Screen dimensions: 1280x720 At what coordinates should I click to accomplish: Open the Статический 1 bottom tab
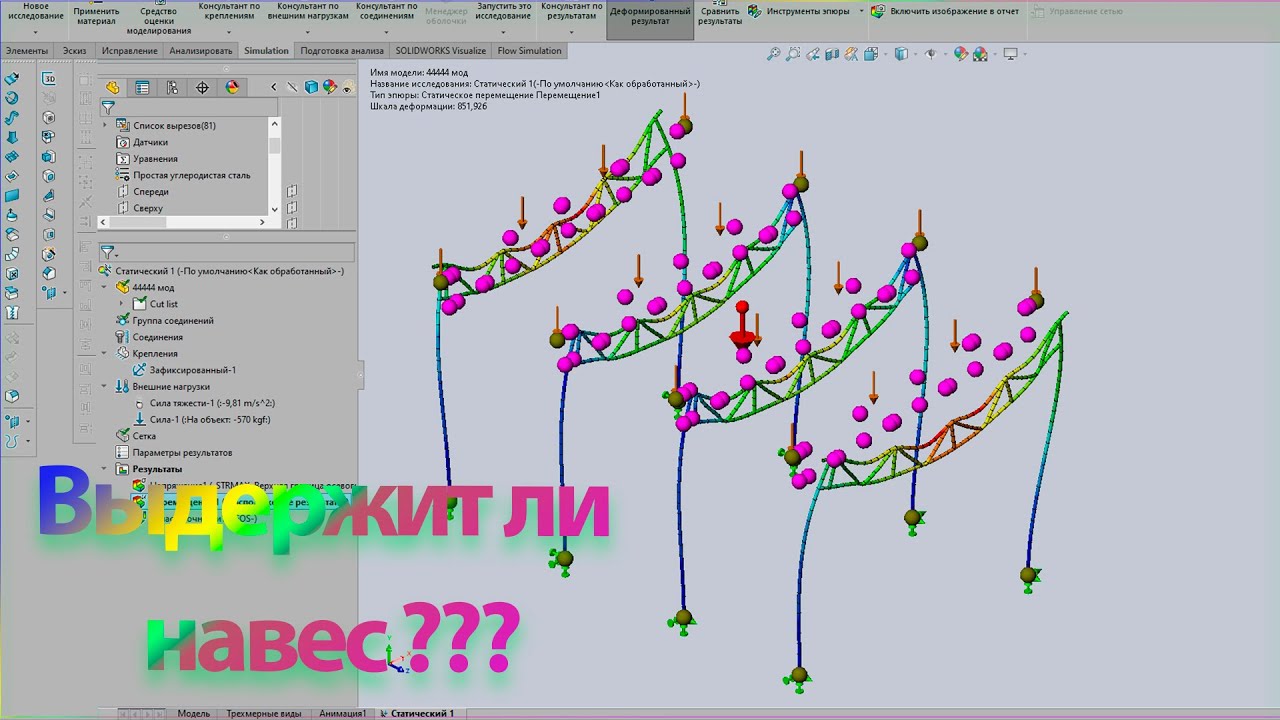[422, 713]
